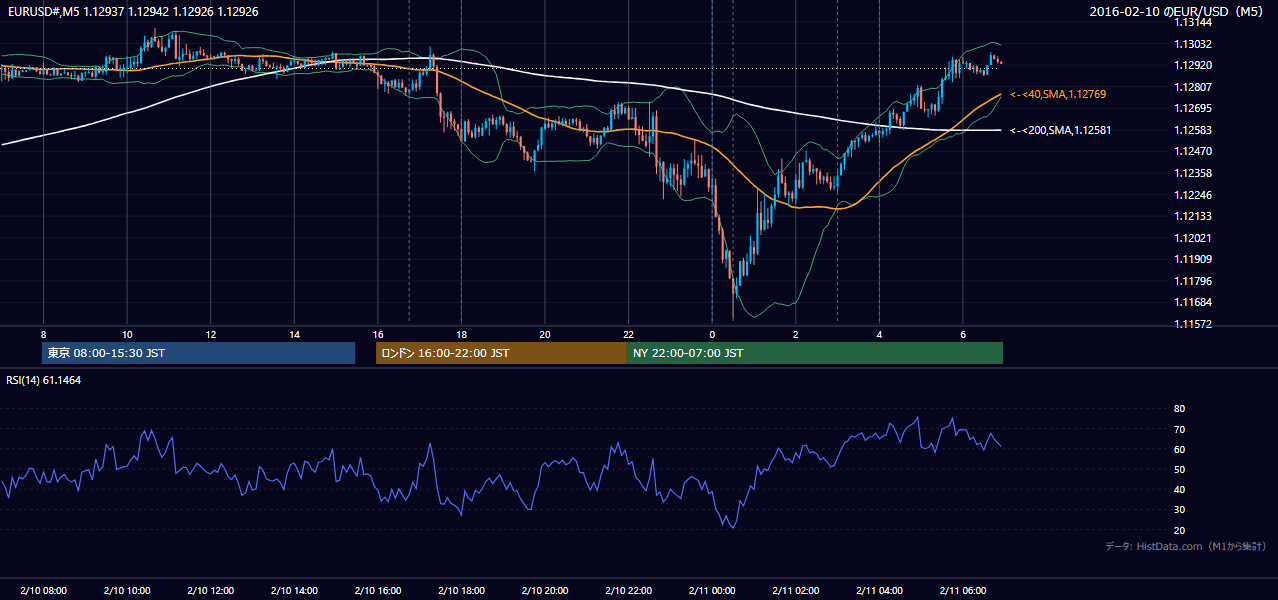Click the 2/10 22:00 bottom time label

pyautogui.click(x=628, y=591)
